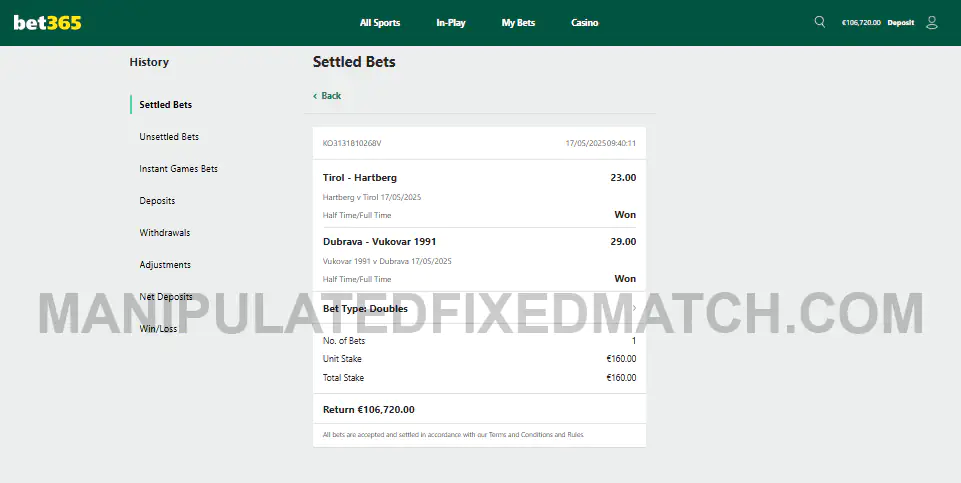Click the Deposit button in header
Image resolution: width=961 pixels, height=483 pixels.
(901, 23)
